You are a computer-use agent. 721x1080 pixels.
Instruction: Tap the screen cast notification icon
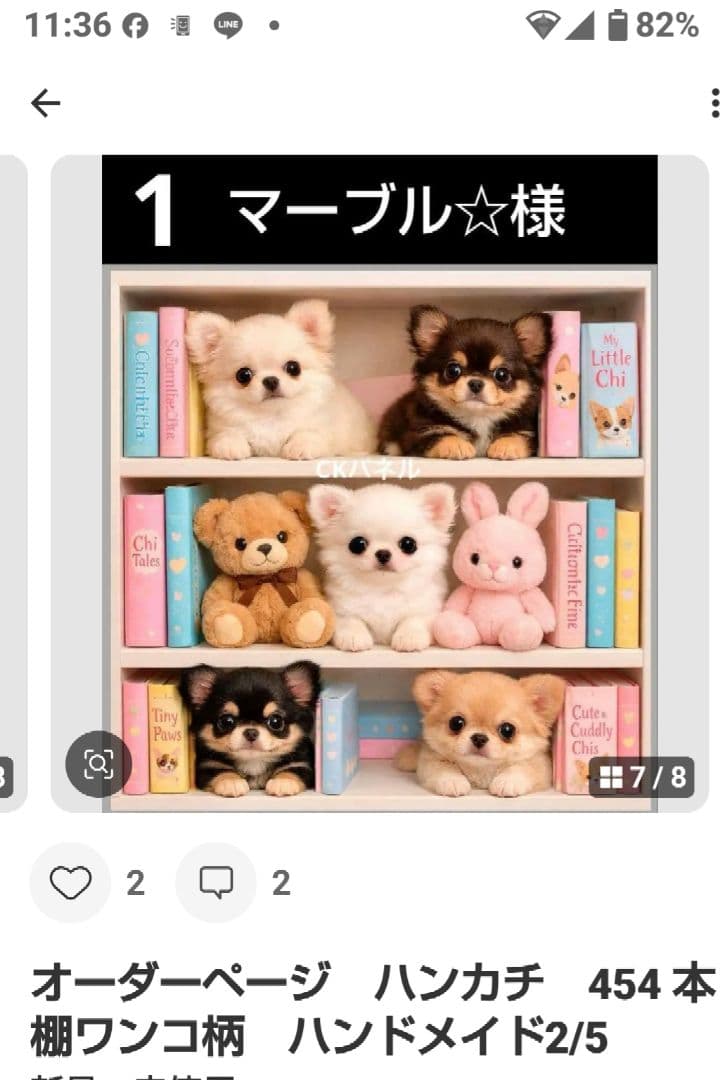[181, 26]
